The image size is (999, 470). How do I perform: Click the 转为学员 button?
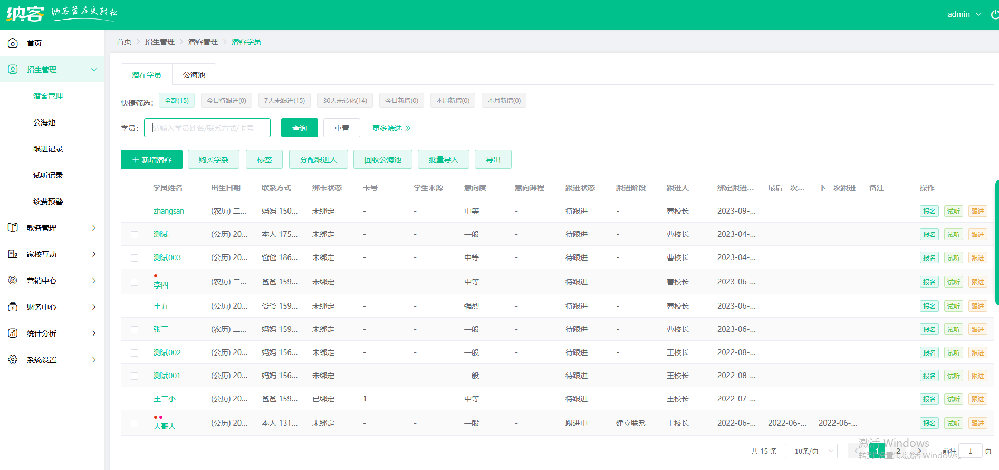click(x=213, y=160)
